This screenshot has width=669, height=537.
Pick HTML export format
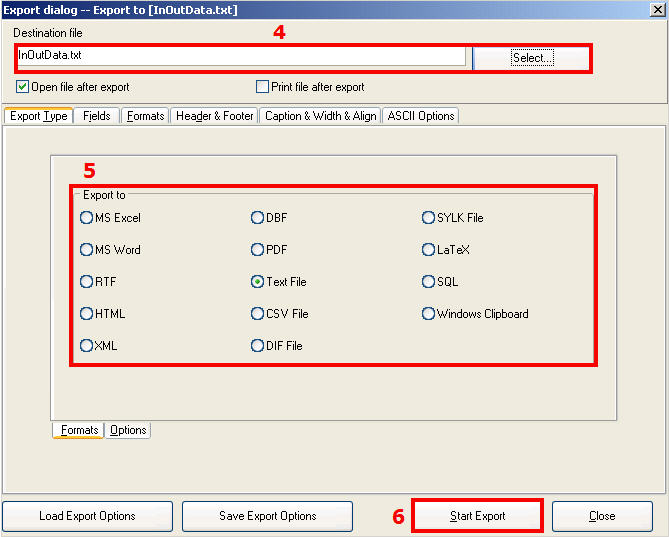[x=87, y=314]
